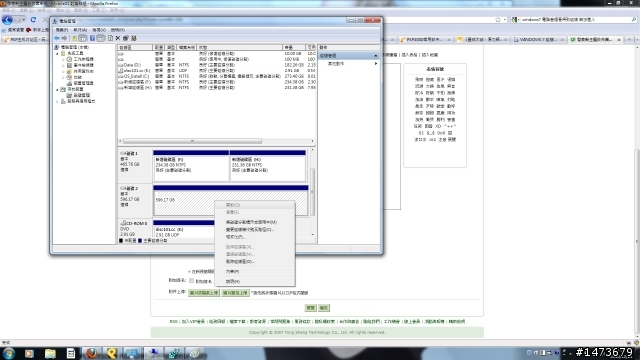640x360 pixels.
Task: Click the Up One Level folder toolbar icon
Action: (x=74, y=38)
